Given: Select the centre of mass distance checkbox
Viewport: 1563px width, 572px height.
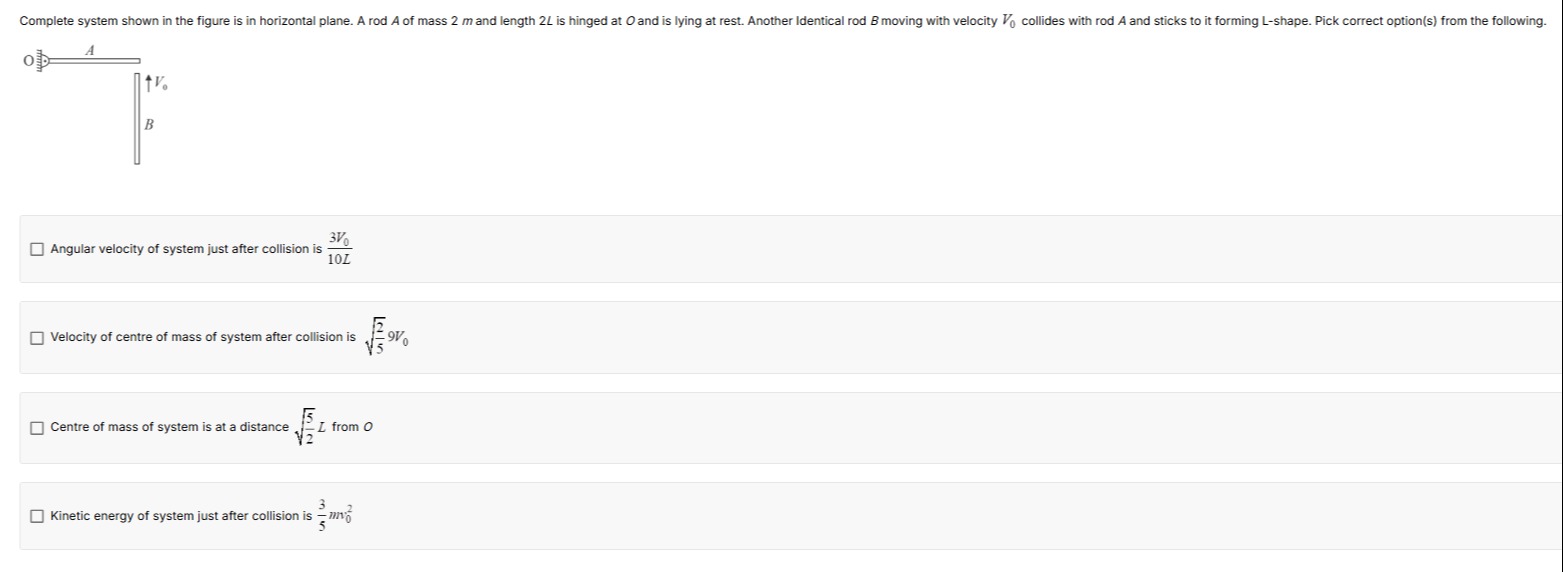Looking at the screenshot, I should tap(37, 428).
